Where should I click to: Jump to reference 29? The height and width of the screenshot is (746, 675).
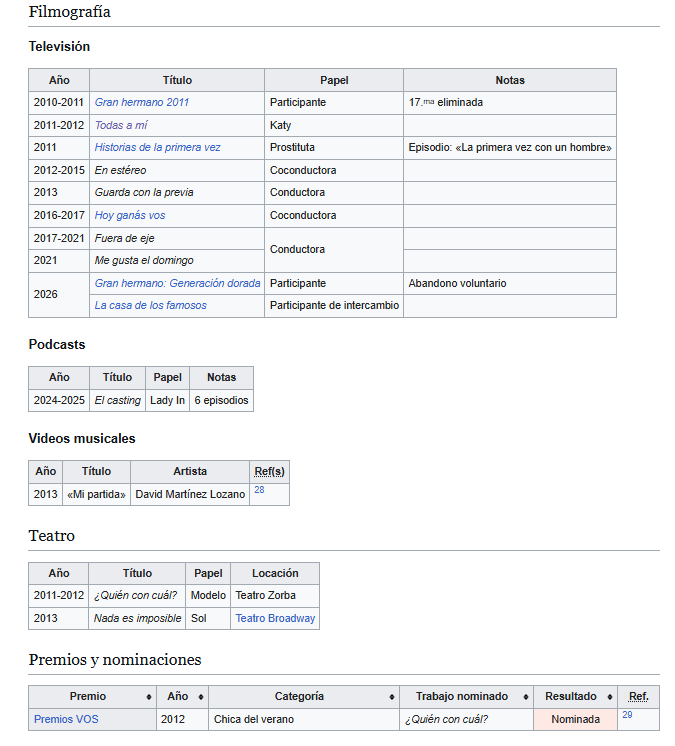pyautogui.click(x=627, y=715)
